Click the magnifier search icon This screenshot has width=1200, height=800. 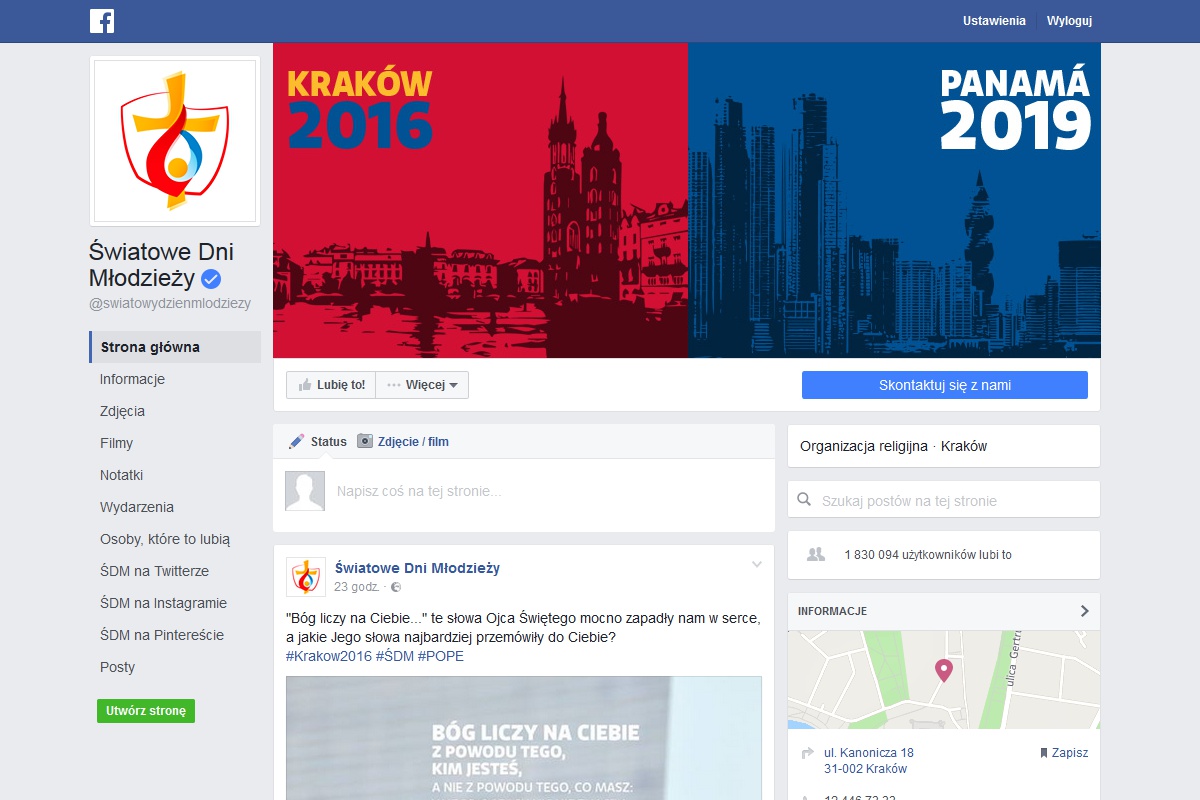(x=805, y=500)
